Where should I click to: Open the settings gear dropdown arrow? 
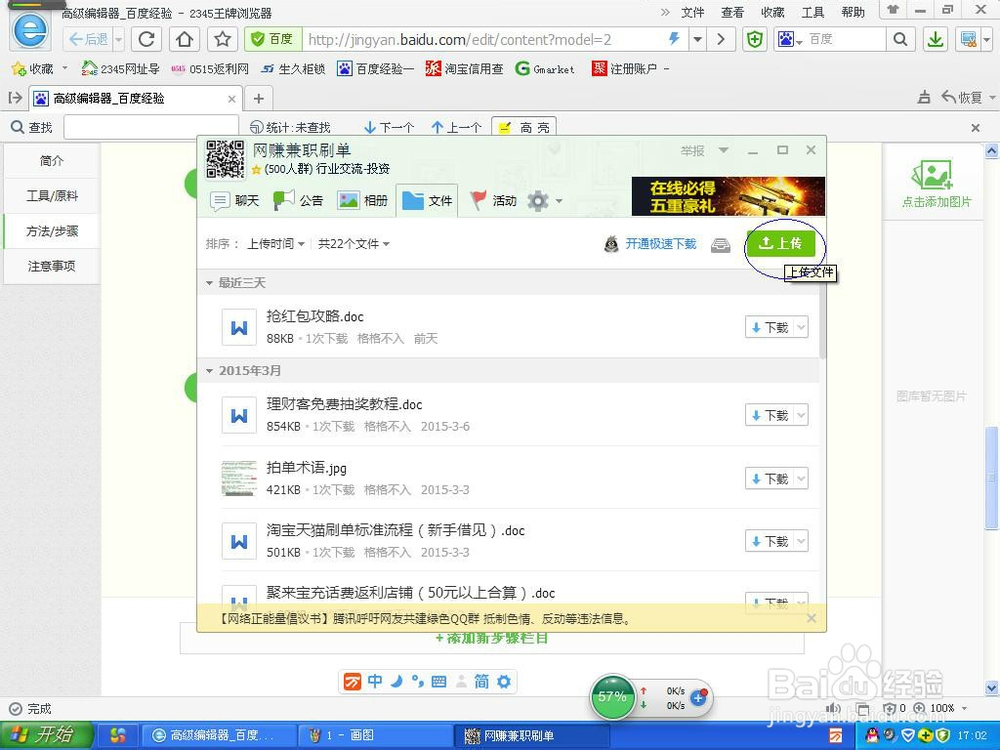[559, 201]
